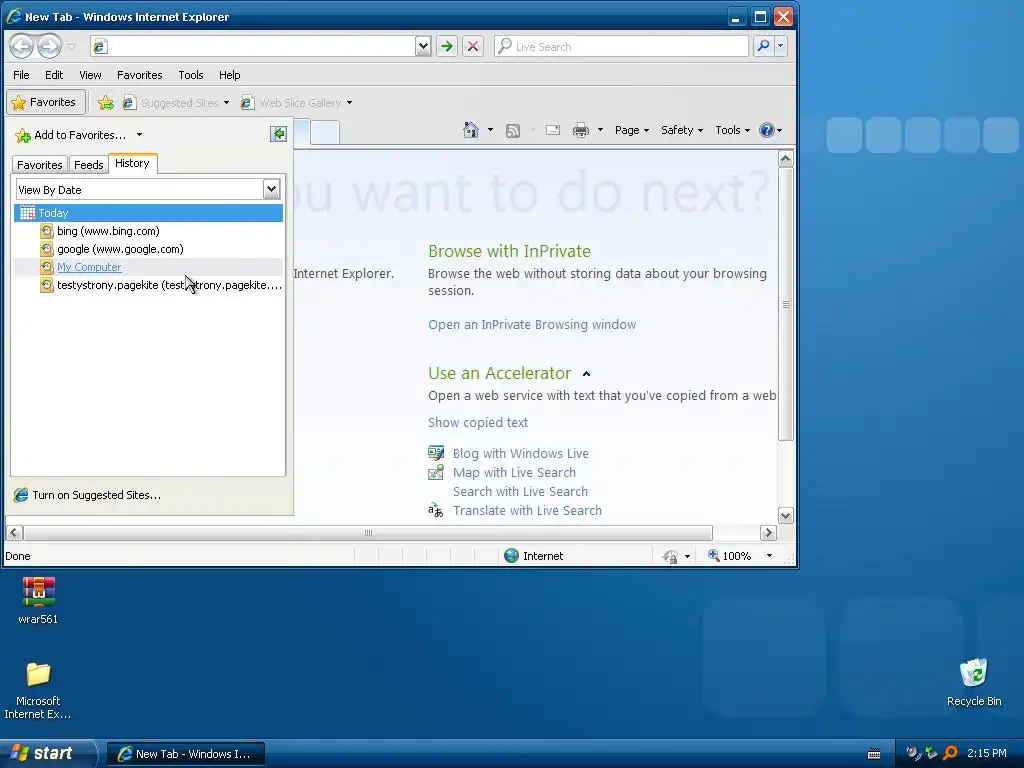Image resolution: width=1024 pixels, height=768 pixels.
Task: Click Add to Favorites button
Action: (71, 135)
